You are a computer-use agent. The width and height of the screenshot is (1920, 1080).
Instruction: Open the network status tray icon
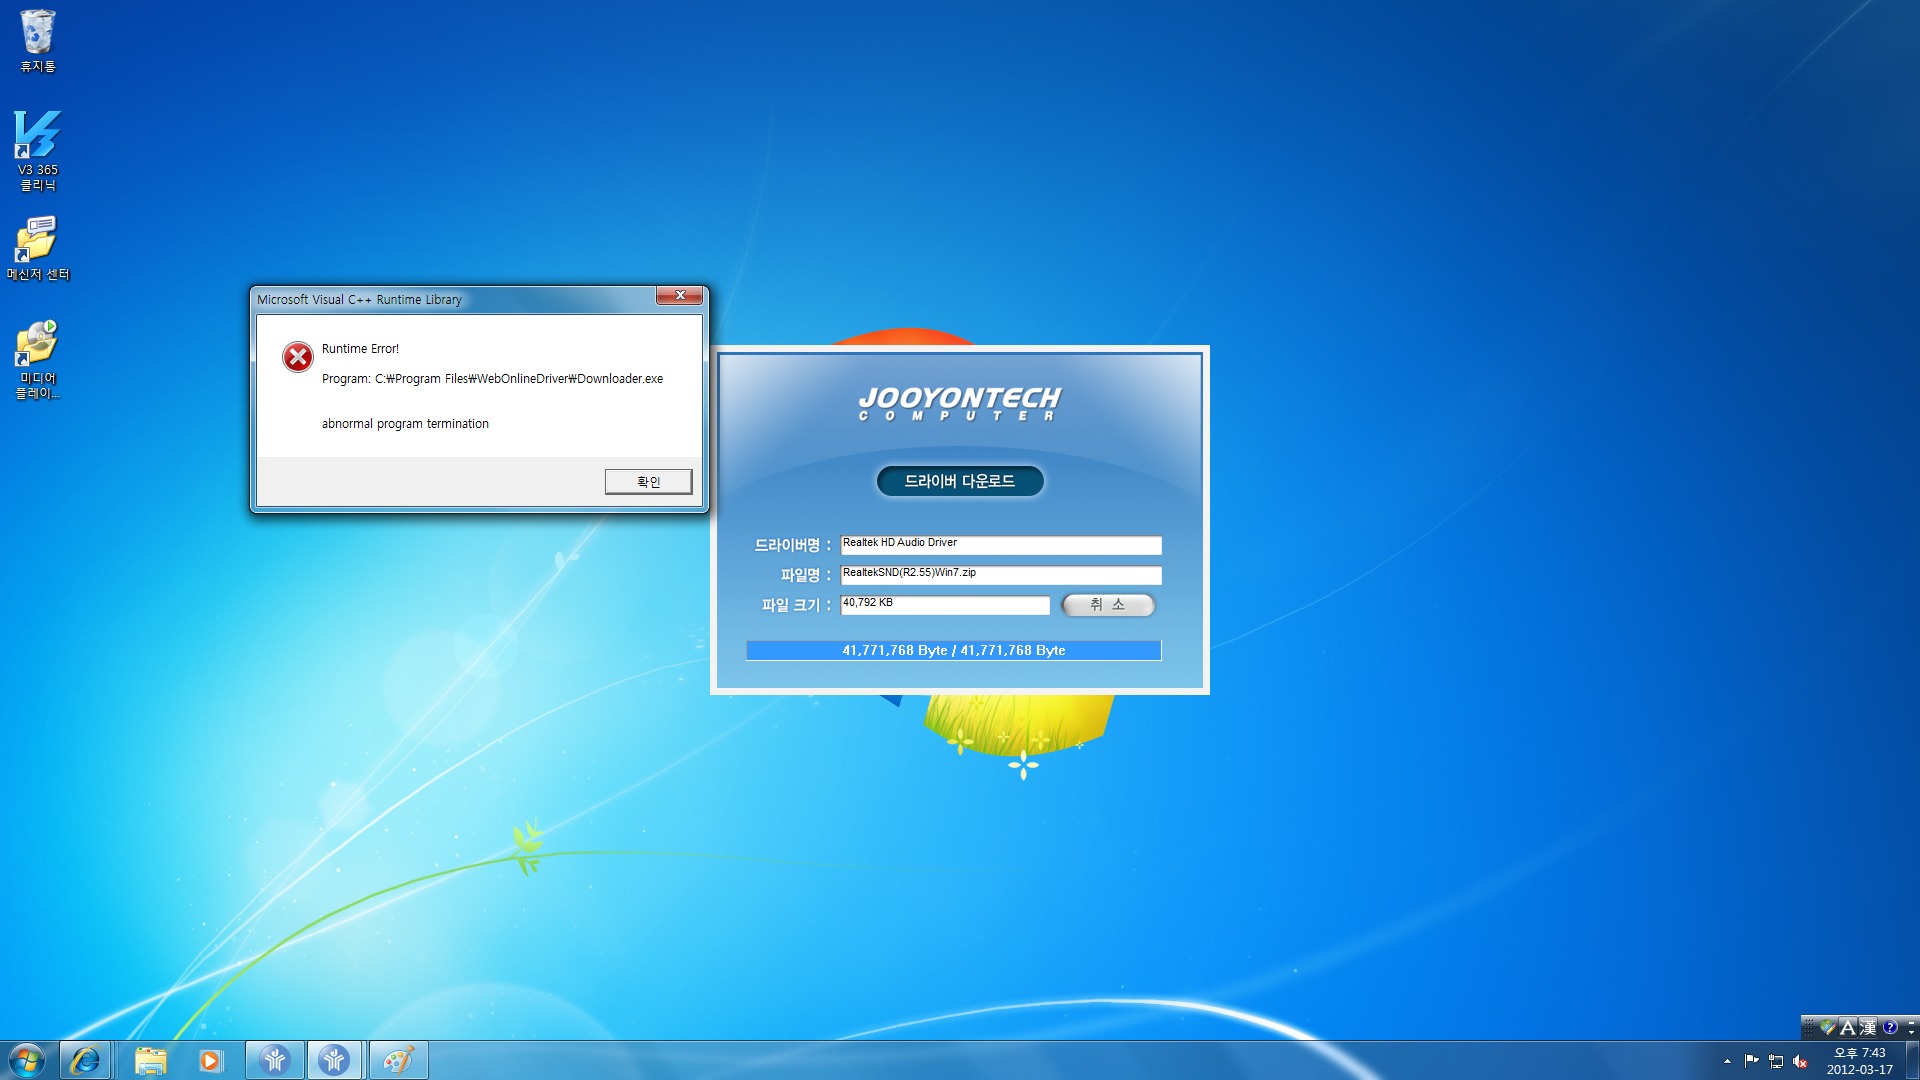point(1776,1061)
